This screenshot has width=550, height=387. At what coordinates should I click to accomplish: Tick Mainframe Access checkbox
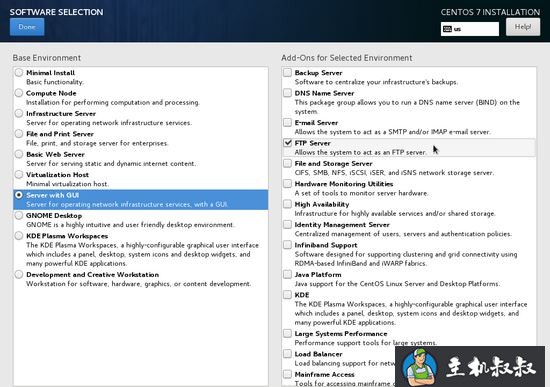pyautogui.click(x=288, y=374)
